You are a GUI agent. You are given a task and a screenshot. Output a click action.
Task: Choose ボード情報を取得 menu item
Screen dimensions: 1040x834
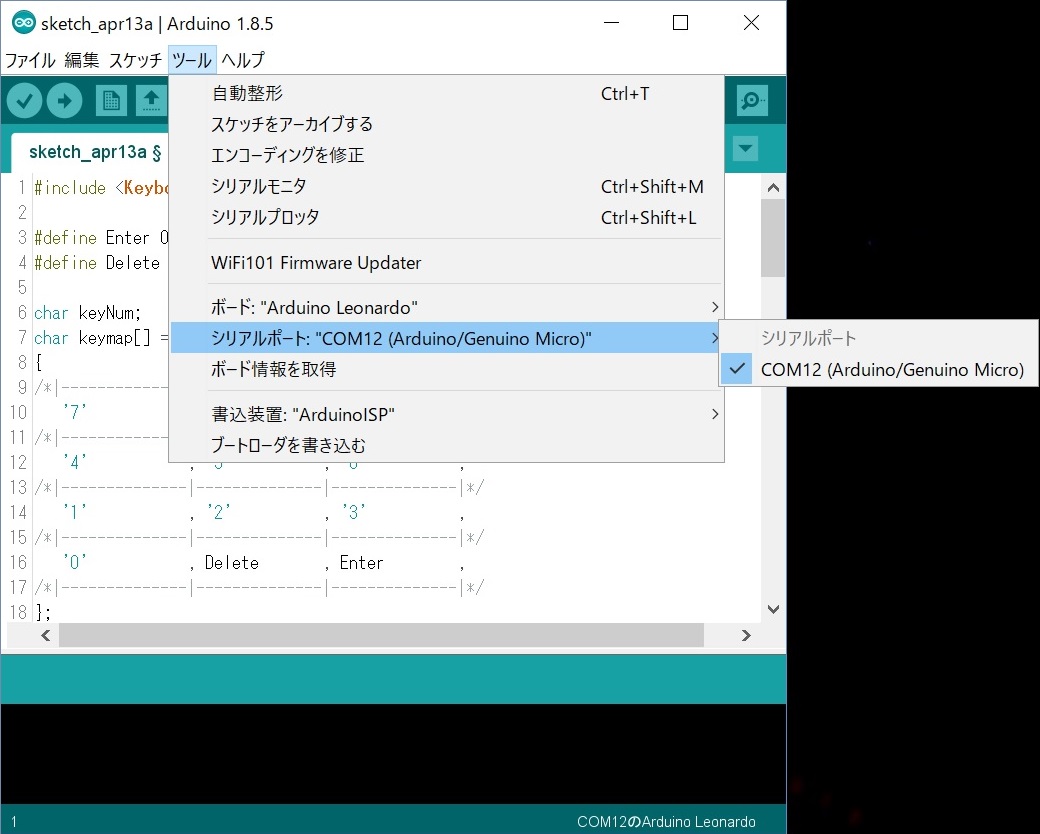446,369
